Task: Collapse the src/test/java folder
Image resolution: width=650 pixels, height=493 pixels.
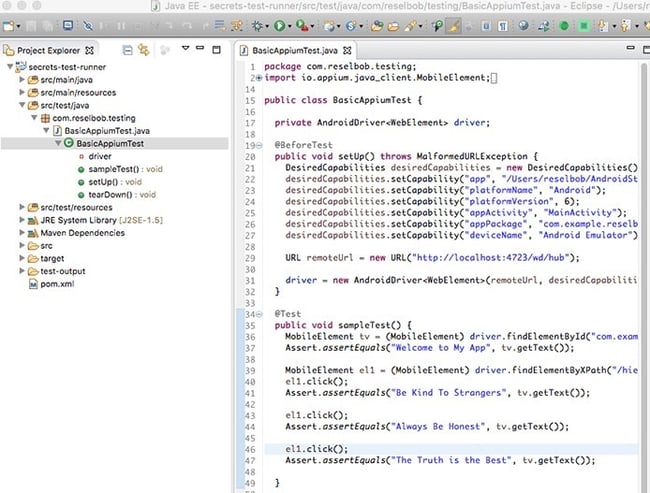Action: point(22,105)
